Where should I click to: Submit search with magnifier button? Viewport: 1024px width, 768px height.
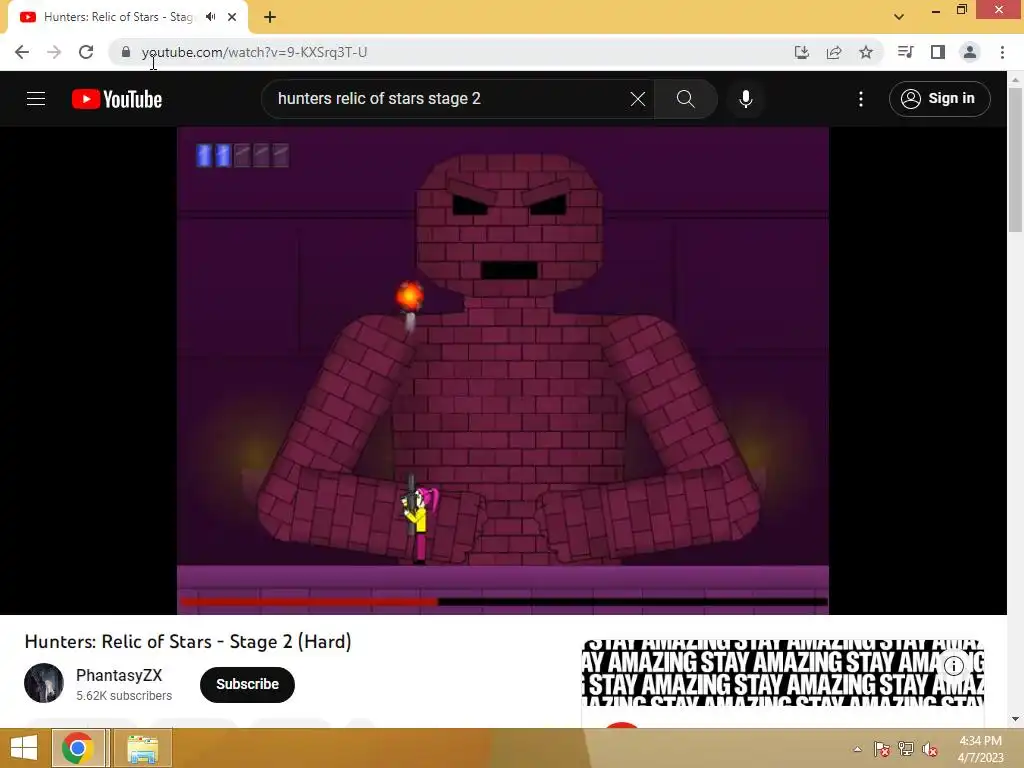[x=686, y=99]
